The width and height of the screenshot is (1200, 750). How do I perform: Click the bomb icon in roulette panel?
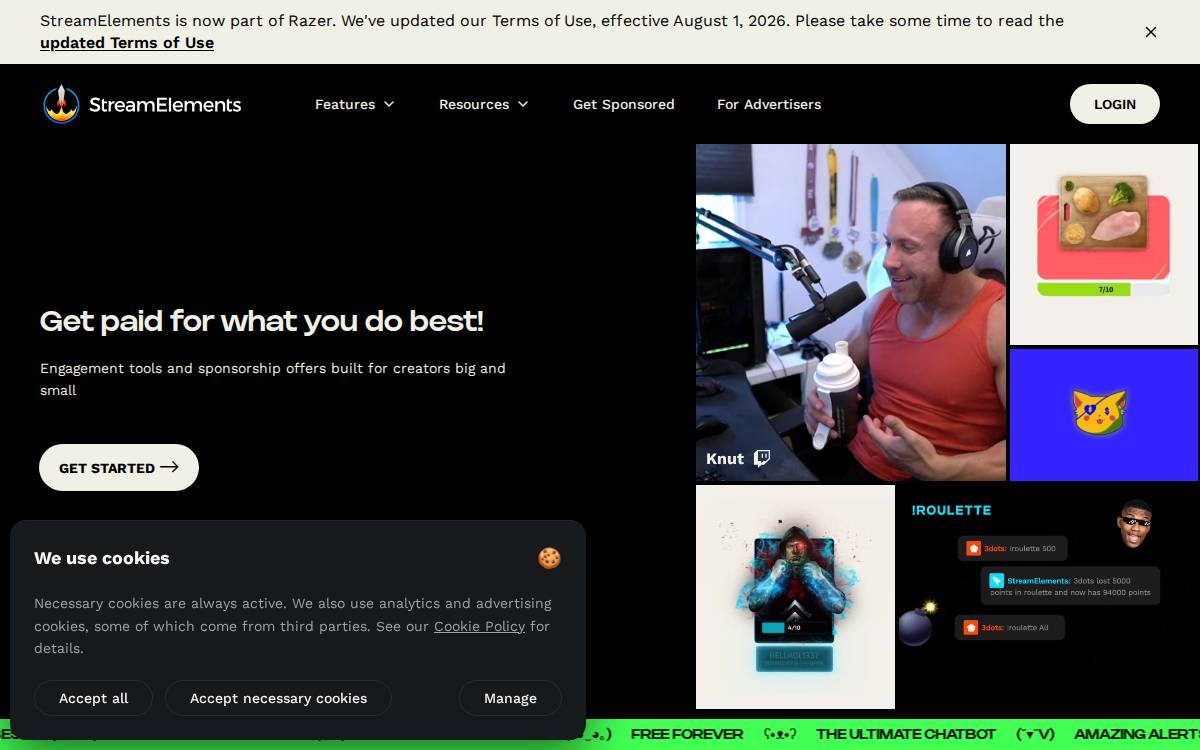point(917,623)
